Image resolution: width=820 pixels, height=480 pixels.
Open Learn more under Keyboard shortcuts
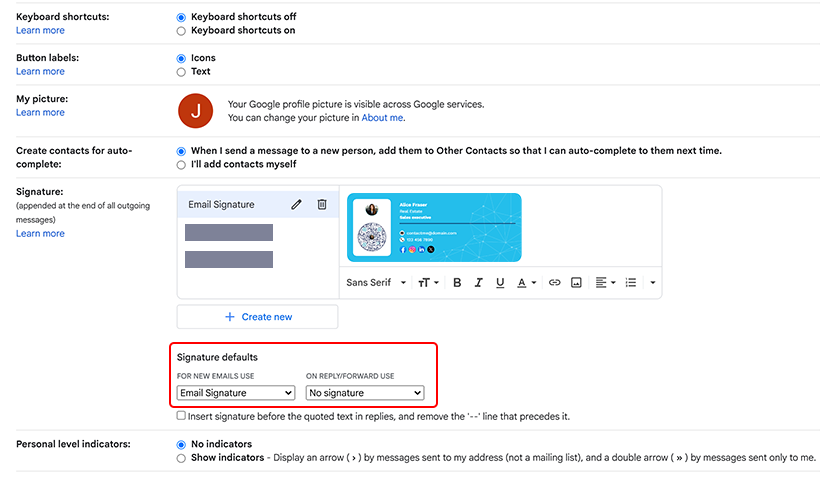click(40, 30)
